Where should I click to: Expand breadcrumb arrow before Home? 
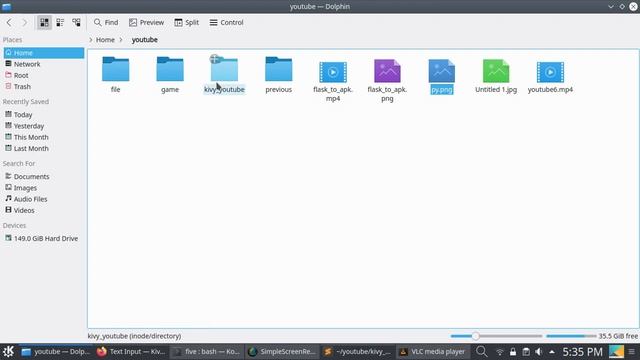91,40
